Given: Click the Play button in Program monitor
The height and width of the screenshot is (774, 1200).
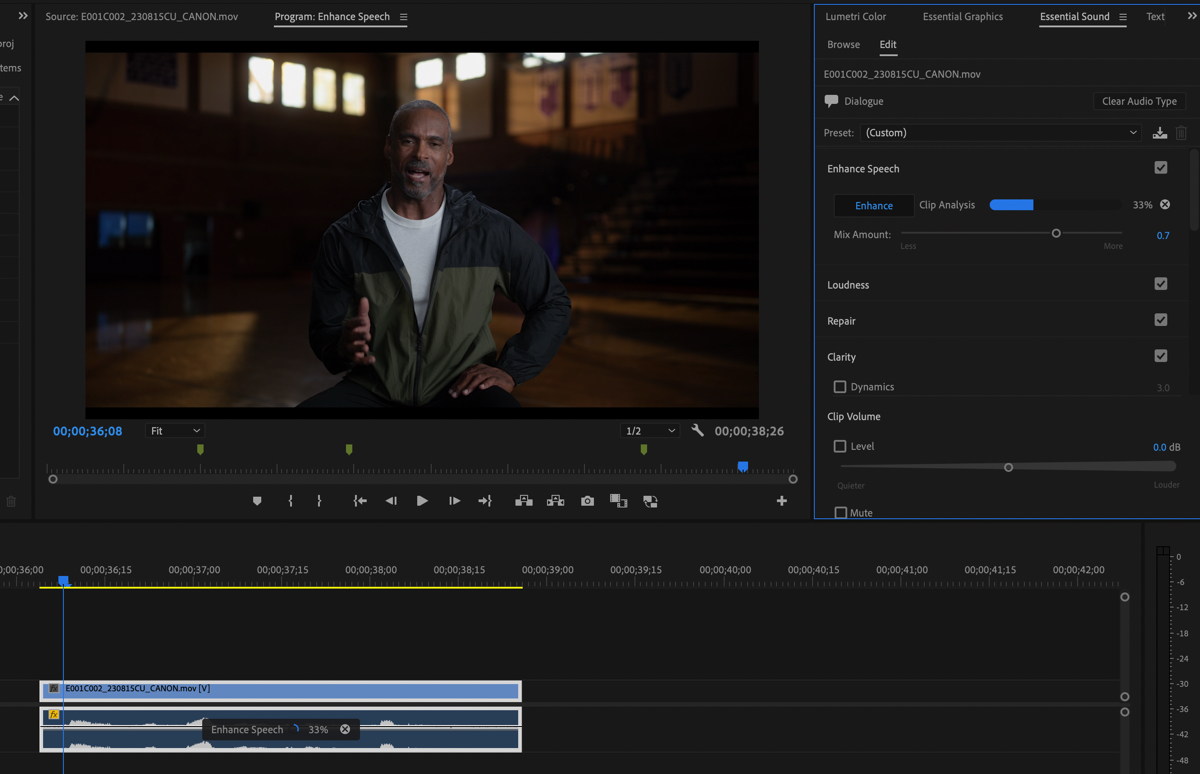Looking at the screenshot, I should [422, 501].
